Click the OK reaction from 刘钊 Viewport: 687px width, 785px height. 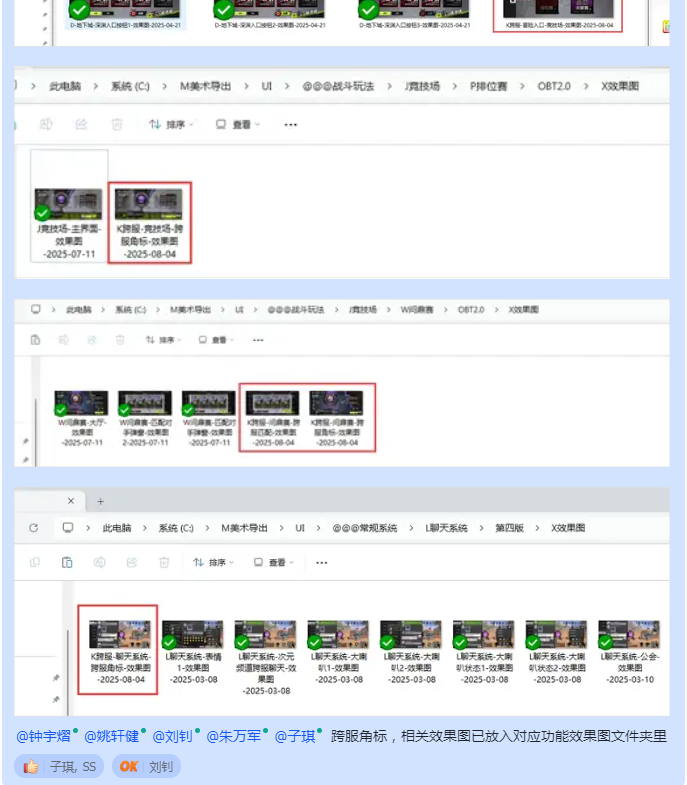146,767
